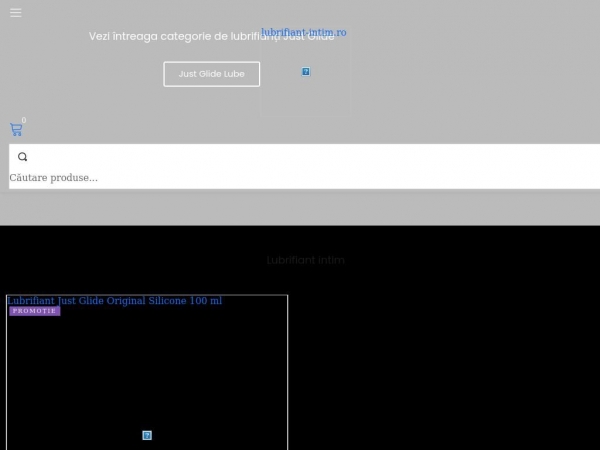The height and width of the screenshot is (450, 600).
Task: Open the shopping cart
Action: tap(16, 129)
